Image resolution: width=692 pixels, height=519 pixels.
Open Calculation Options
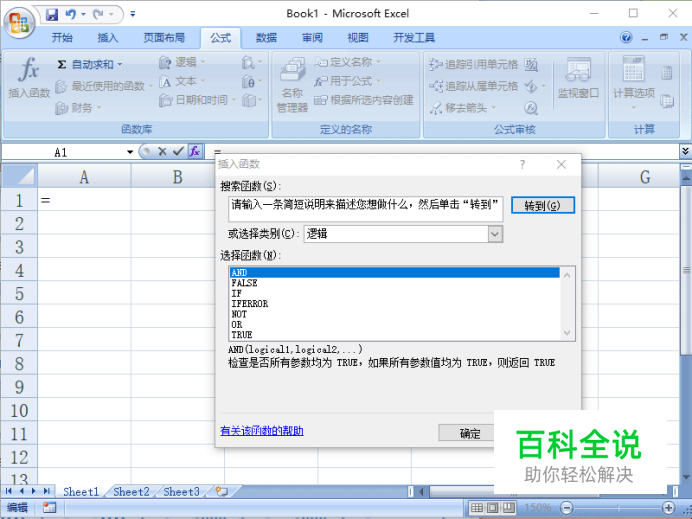pos(634,82)
